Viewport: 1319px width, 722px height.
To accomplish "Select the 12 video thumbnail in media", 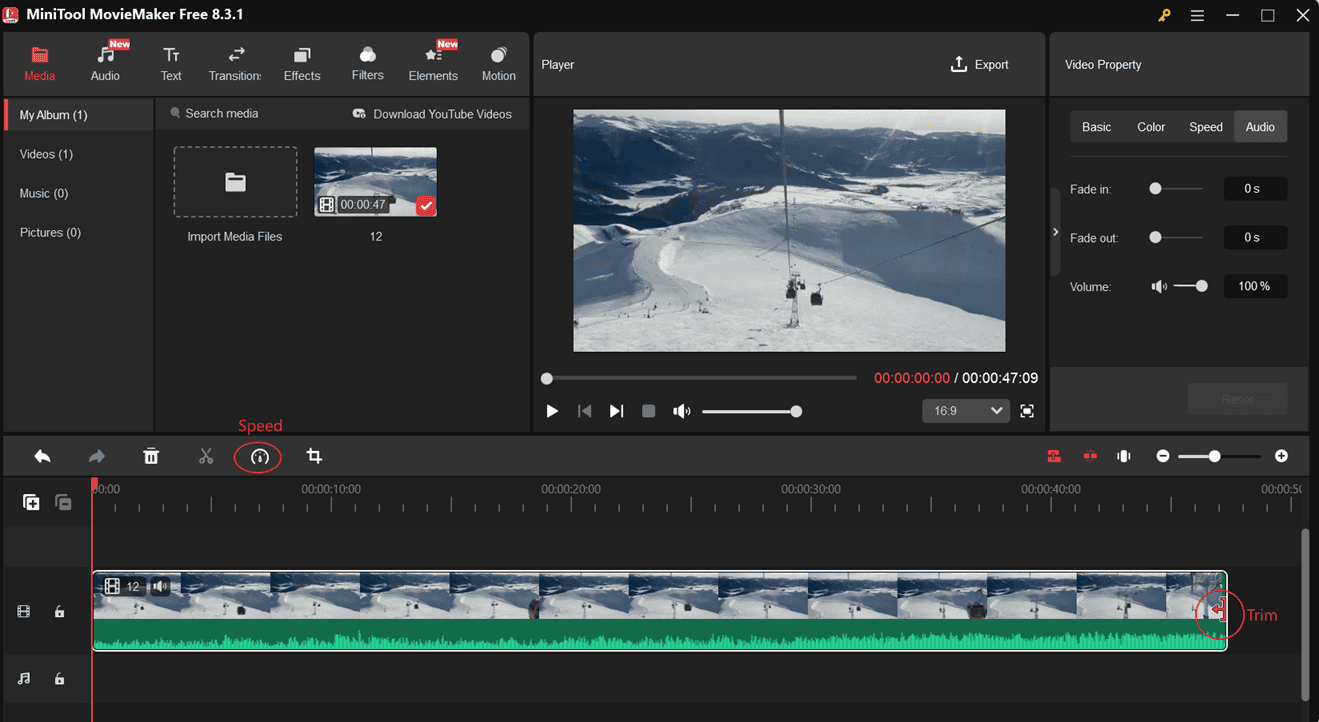I will click(375, 182).
